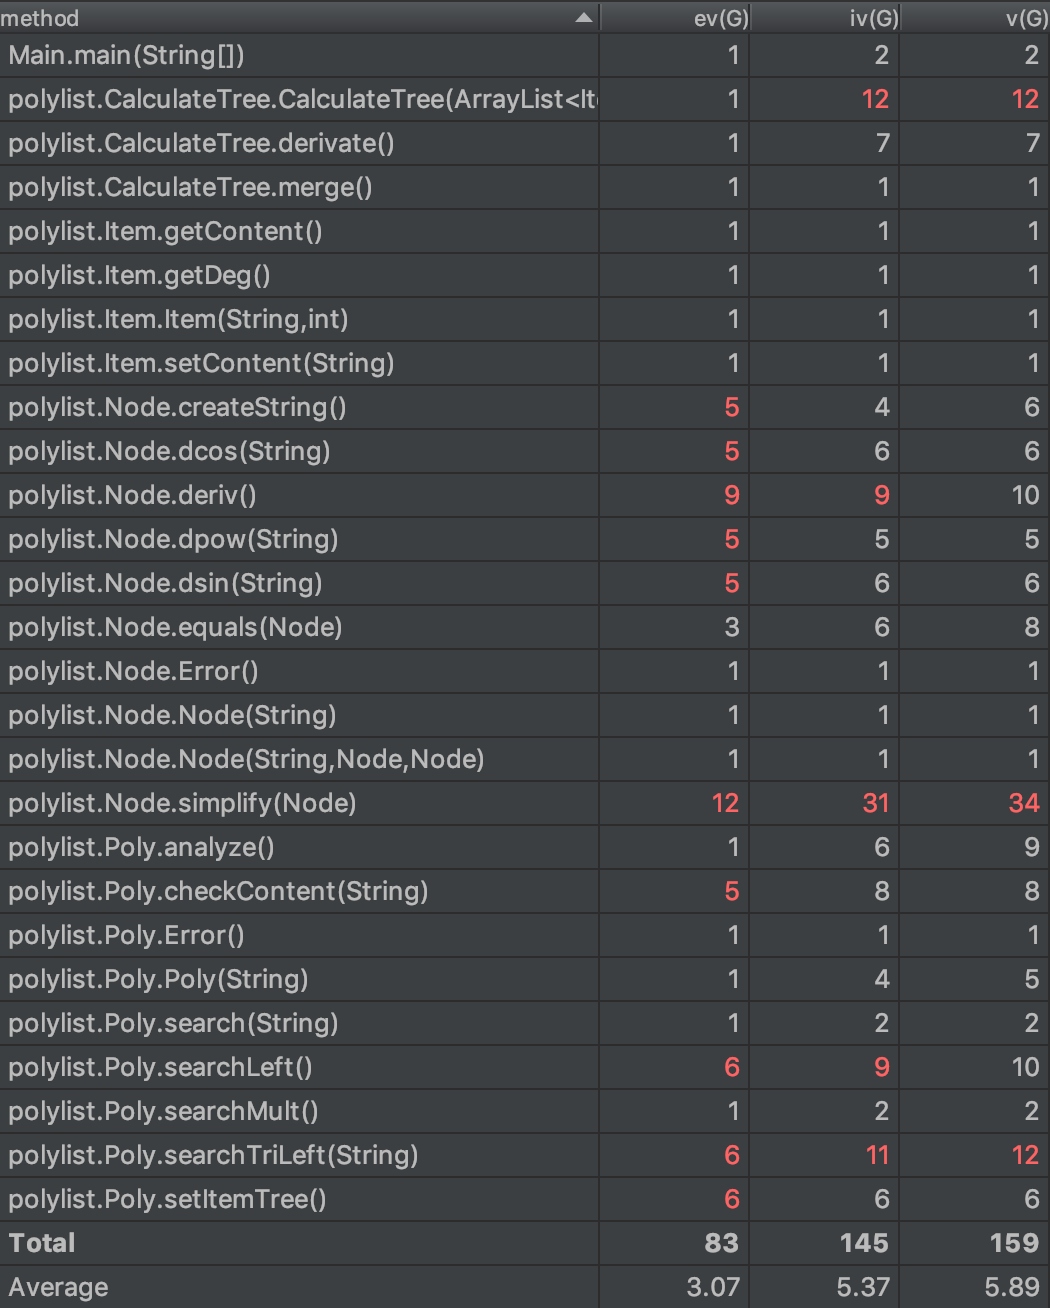Click the v(G) column header
Image resolution: width=1050 pixels, height=1308 pixels.
(x=1026, y=18)
